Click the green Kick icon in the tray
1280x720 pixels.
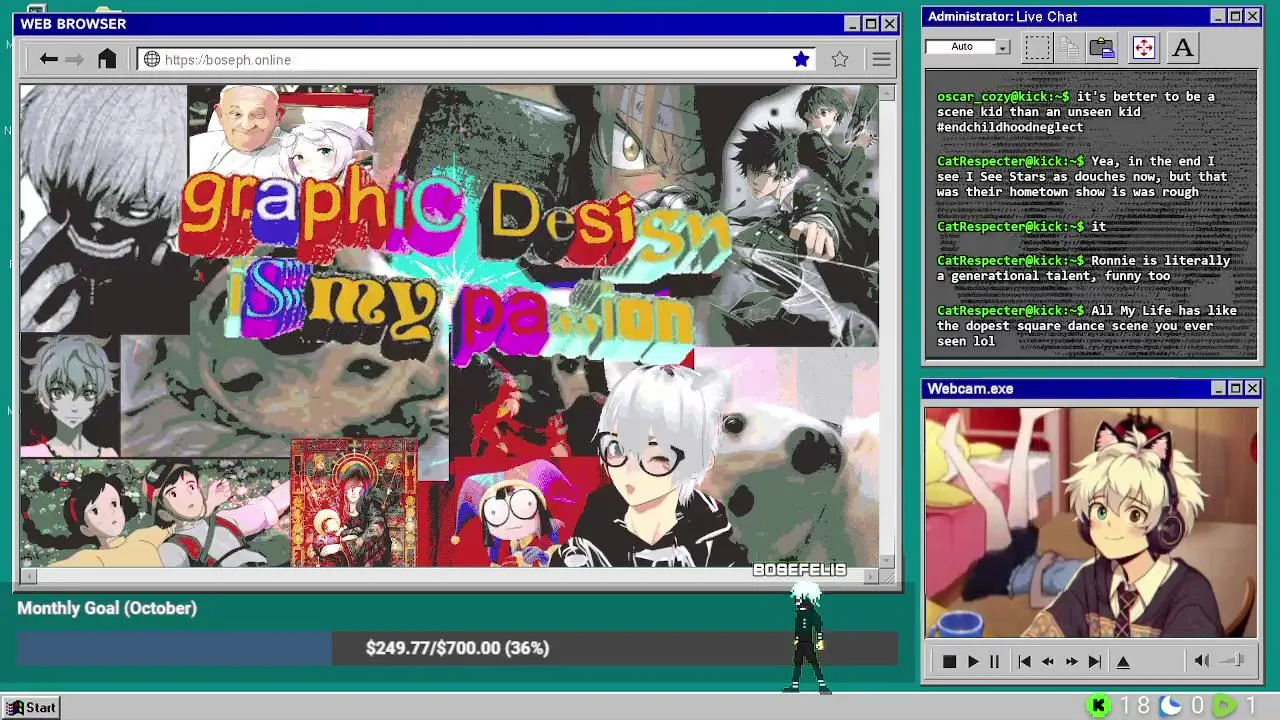point(1099,706)
